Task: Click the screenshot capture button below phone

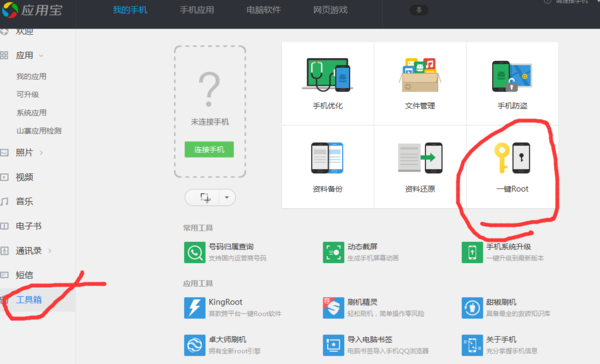Action: 205,198
